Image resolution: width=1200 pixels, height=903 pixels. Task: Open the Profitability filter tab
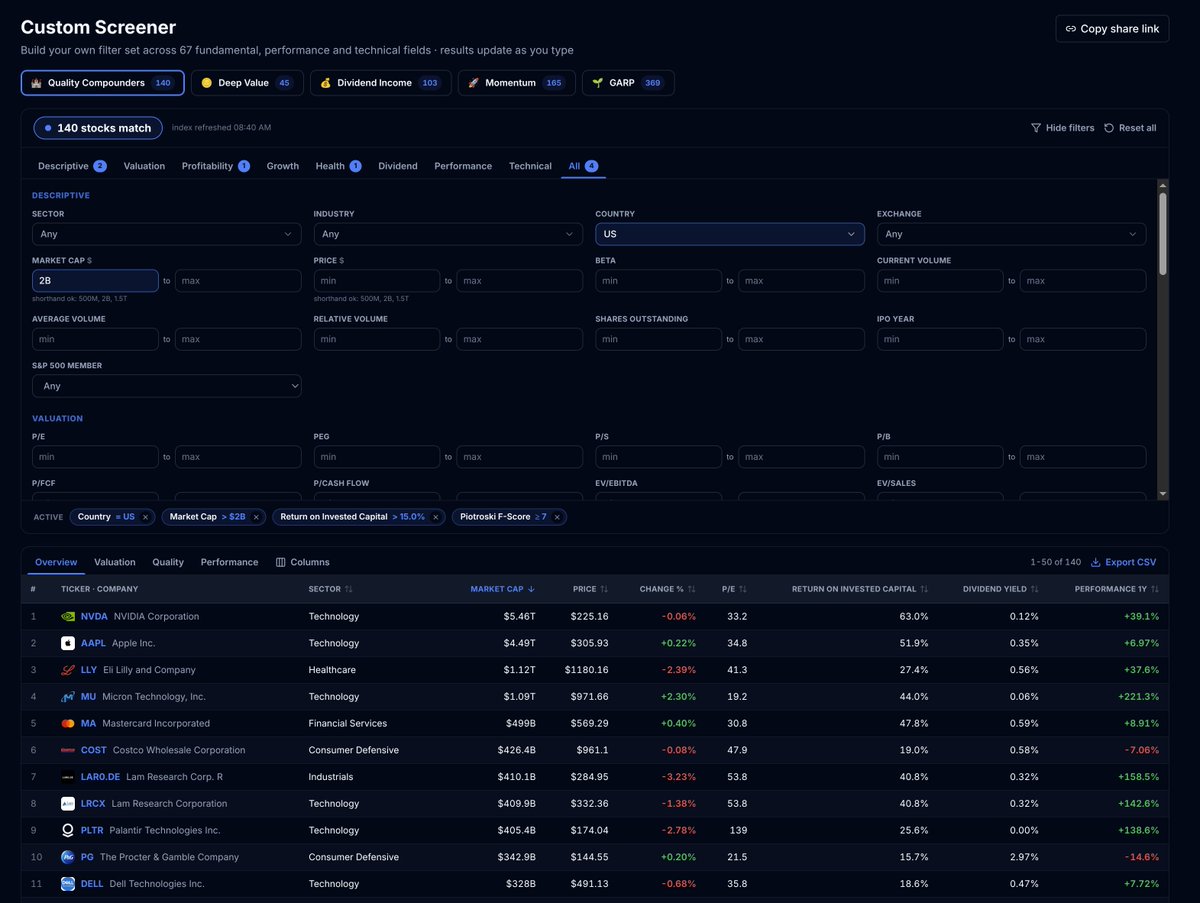[x=216, y=166]
